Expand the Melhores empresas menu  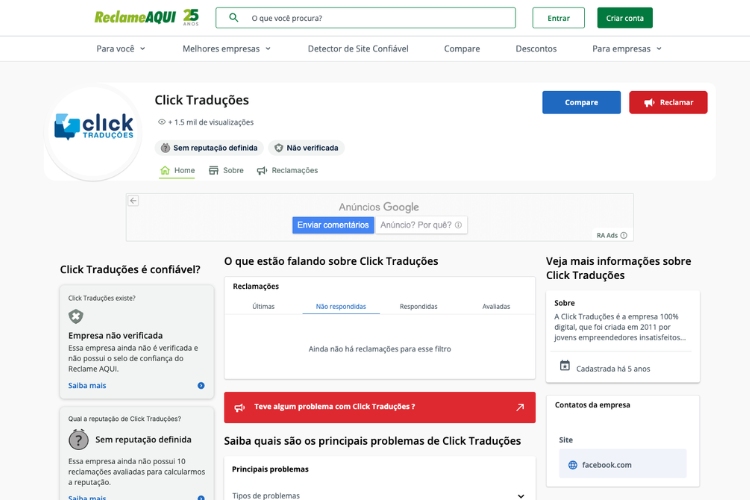pyautogui.click(x=226, y=49)
